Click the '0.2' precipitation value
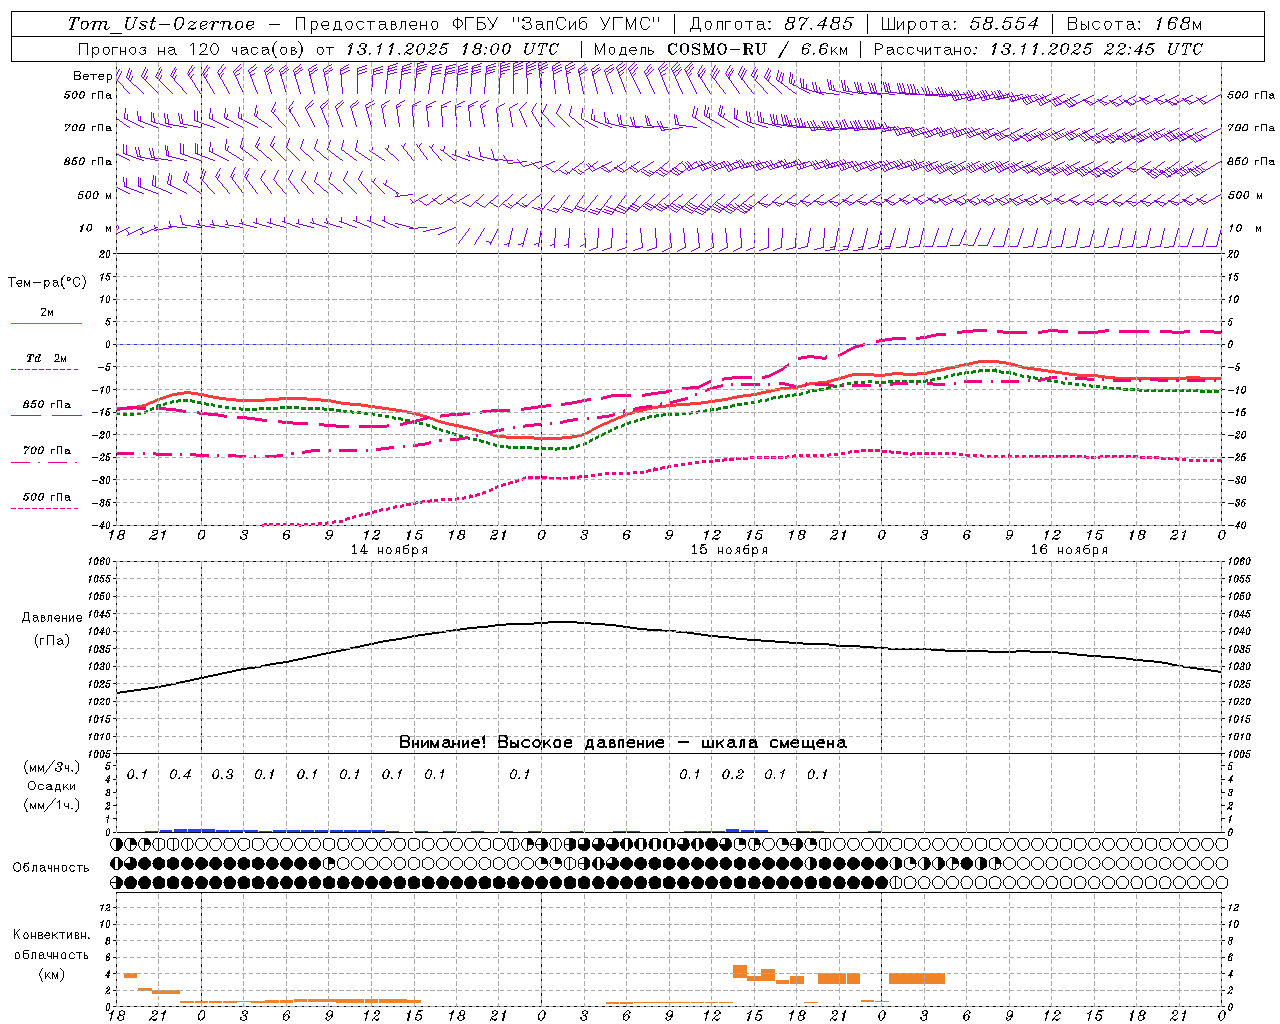This screenshot has width=1280, height=1024. pyautogui.click(x=733, y=774)
